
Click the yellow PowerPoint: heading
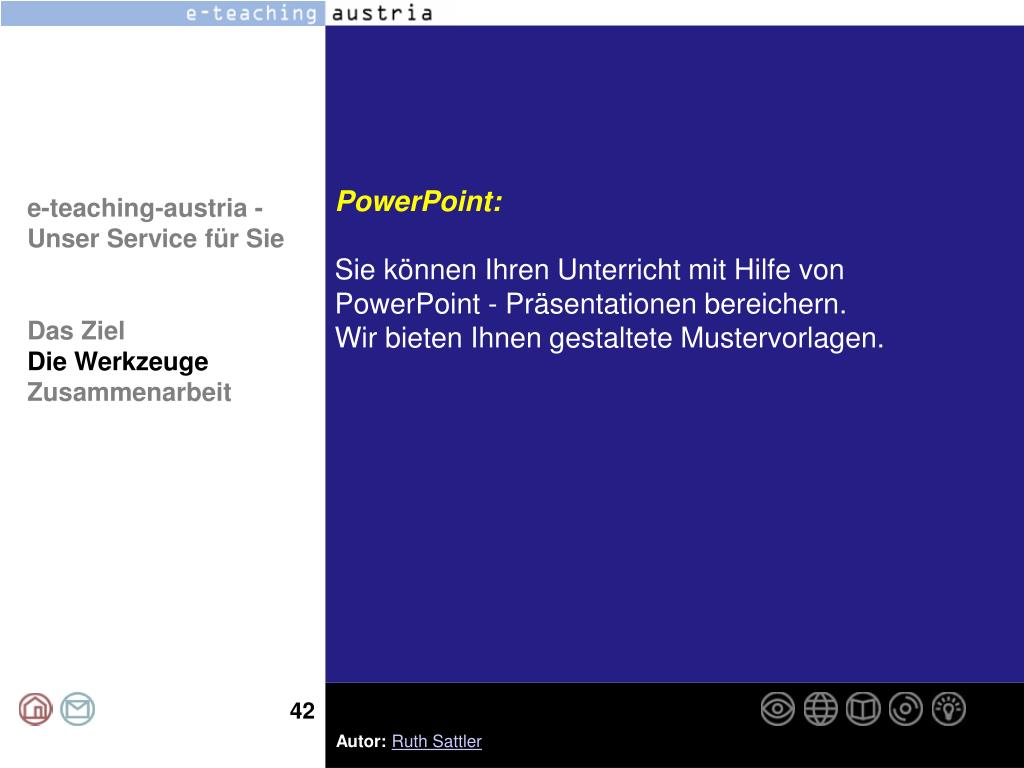click(x=419, y=201)
